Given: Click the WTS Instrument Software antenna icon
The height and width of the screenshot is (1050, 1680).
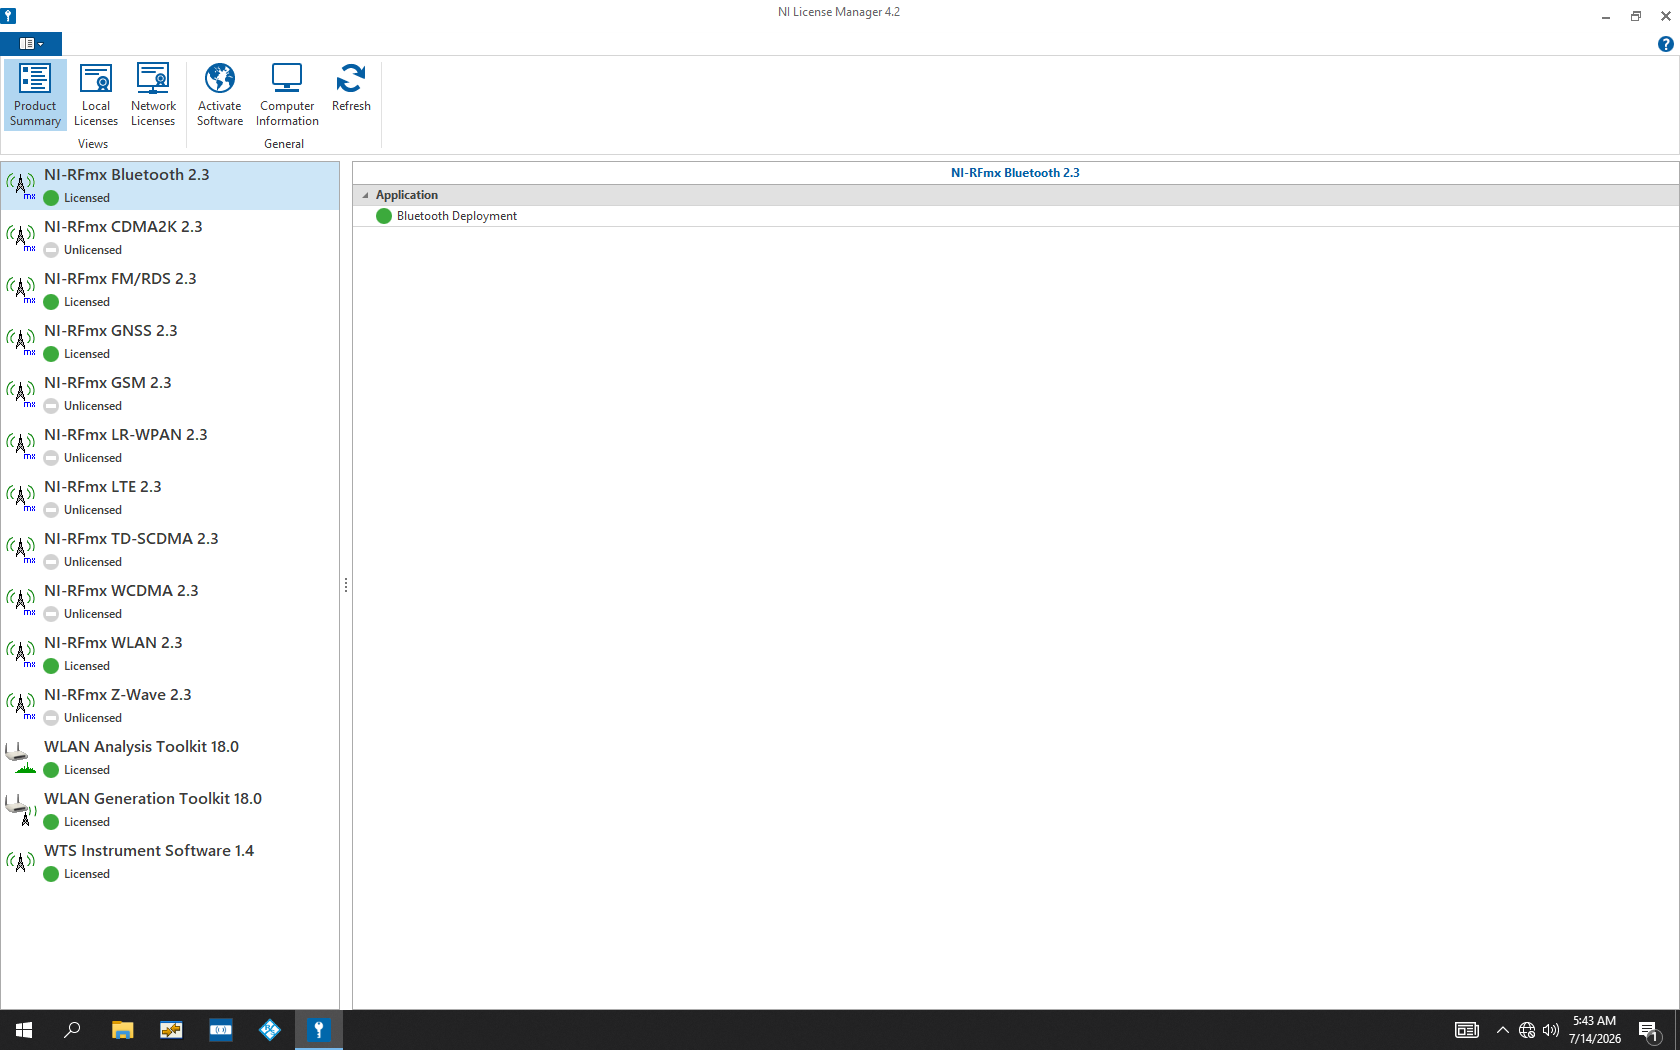Looking at the screenshot, I should (21, 861).
